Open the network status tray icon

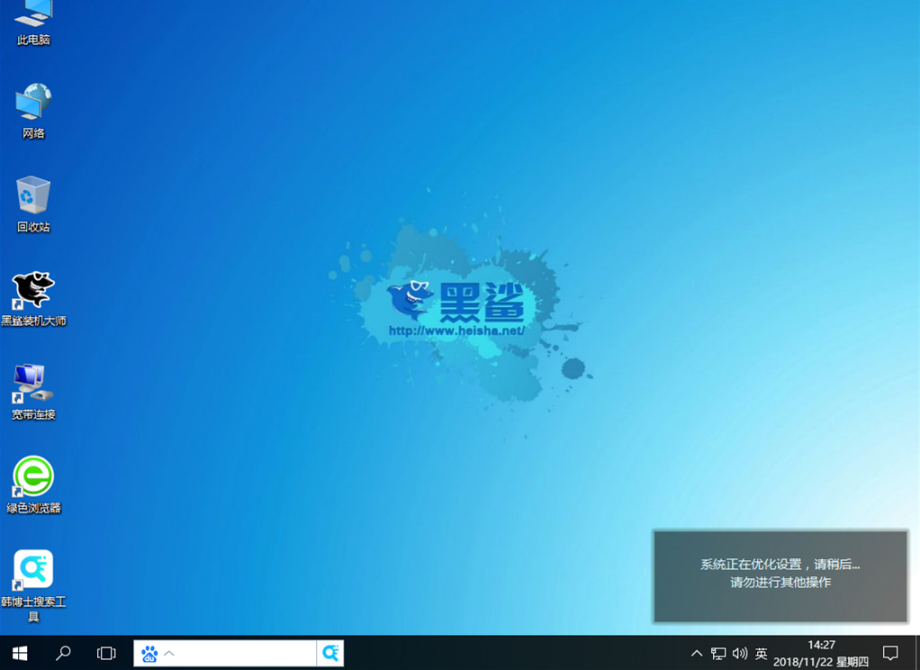717,653
